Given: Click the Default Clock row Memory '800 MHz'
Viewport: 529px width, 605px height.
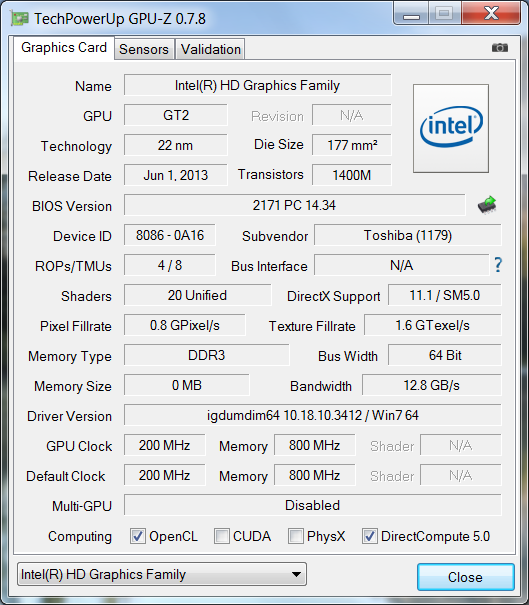Looking at the screenshot, I should [x=314, y=475].
